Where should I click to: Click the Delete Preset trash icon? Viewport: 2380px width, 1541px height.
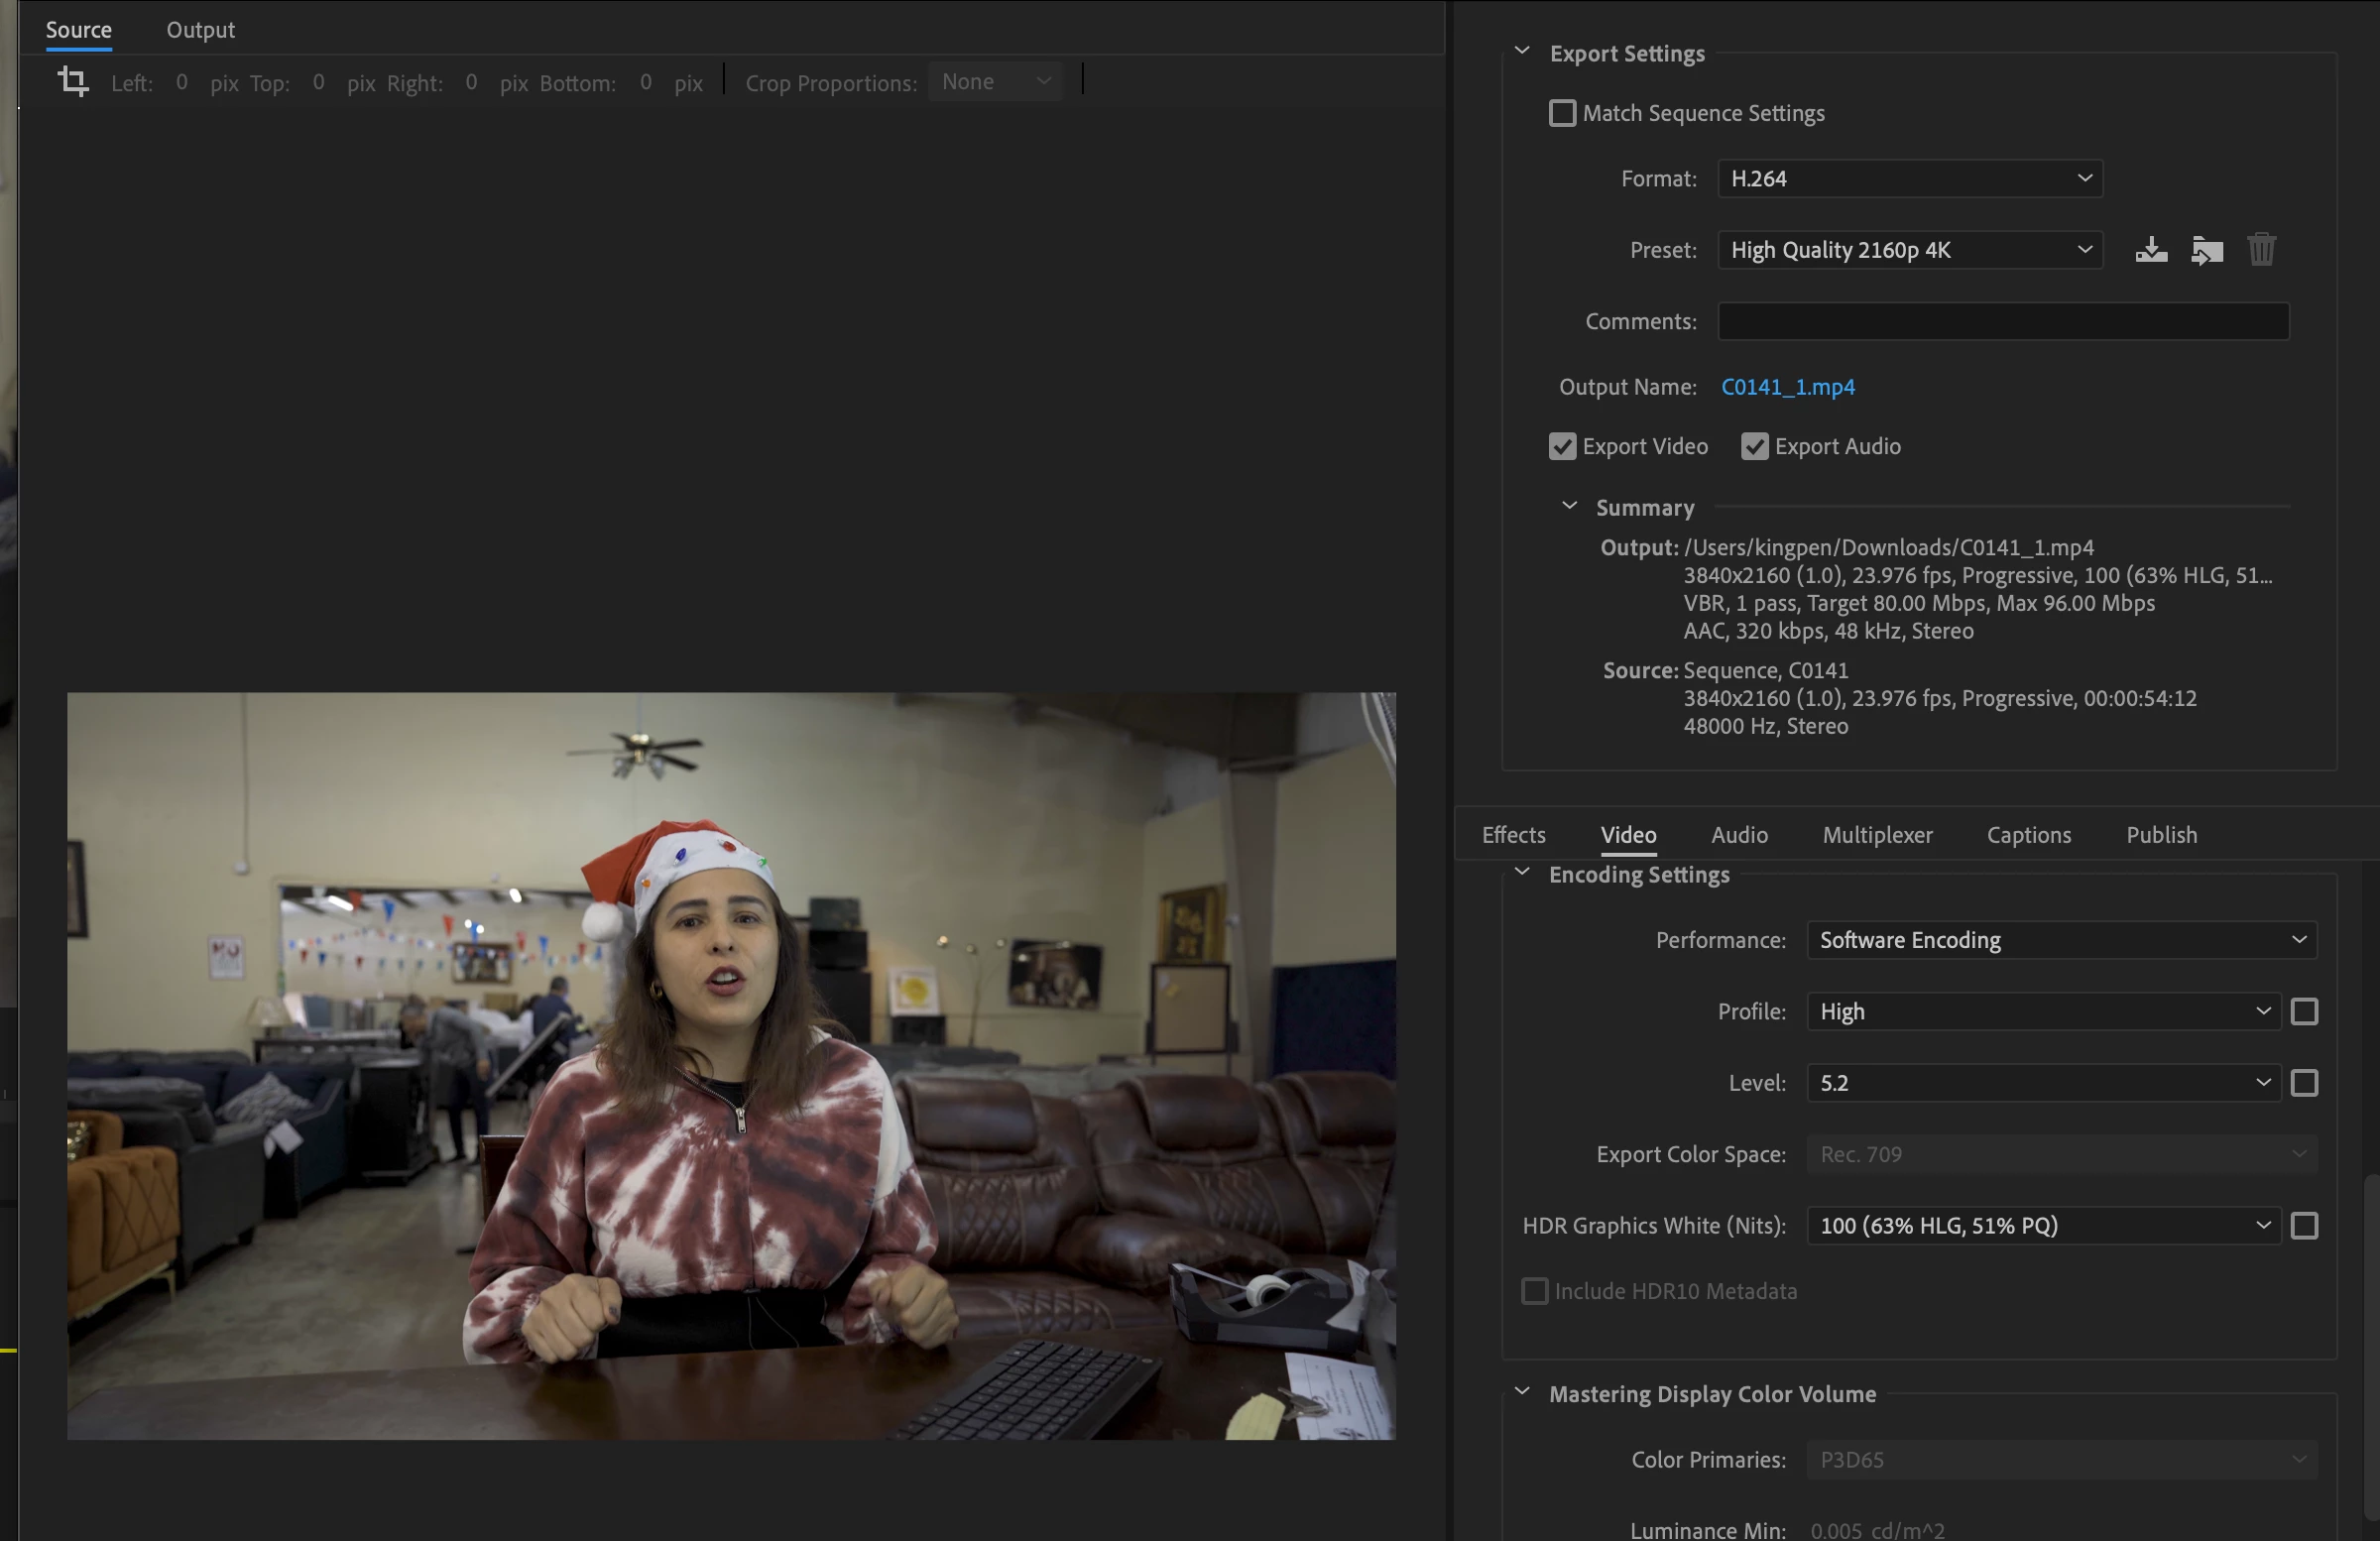2261,250
